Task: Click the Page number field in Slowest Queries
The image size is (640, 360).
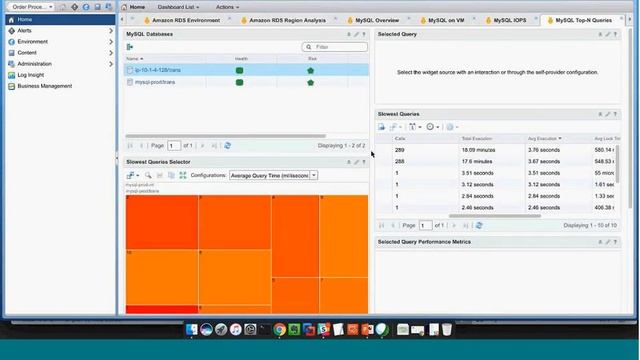Action: click(x=425, y=225)
